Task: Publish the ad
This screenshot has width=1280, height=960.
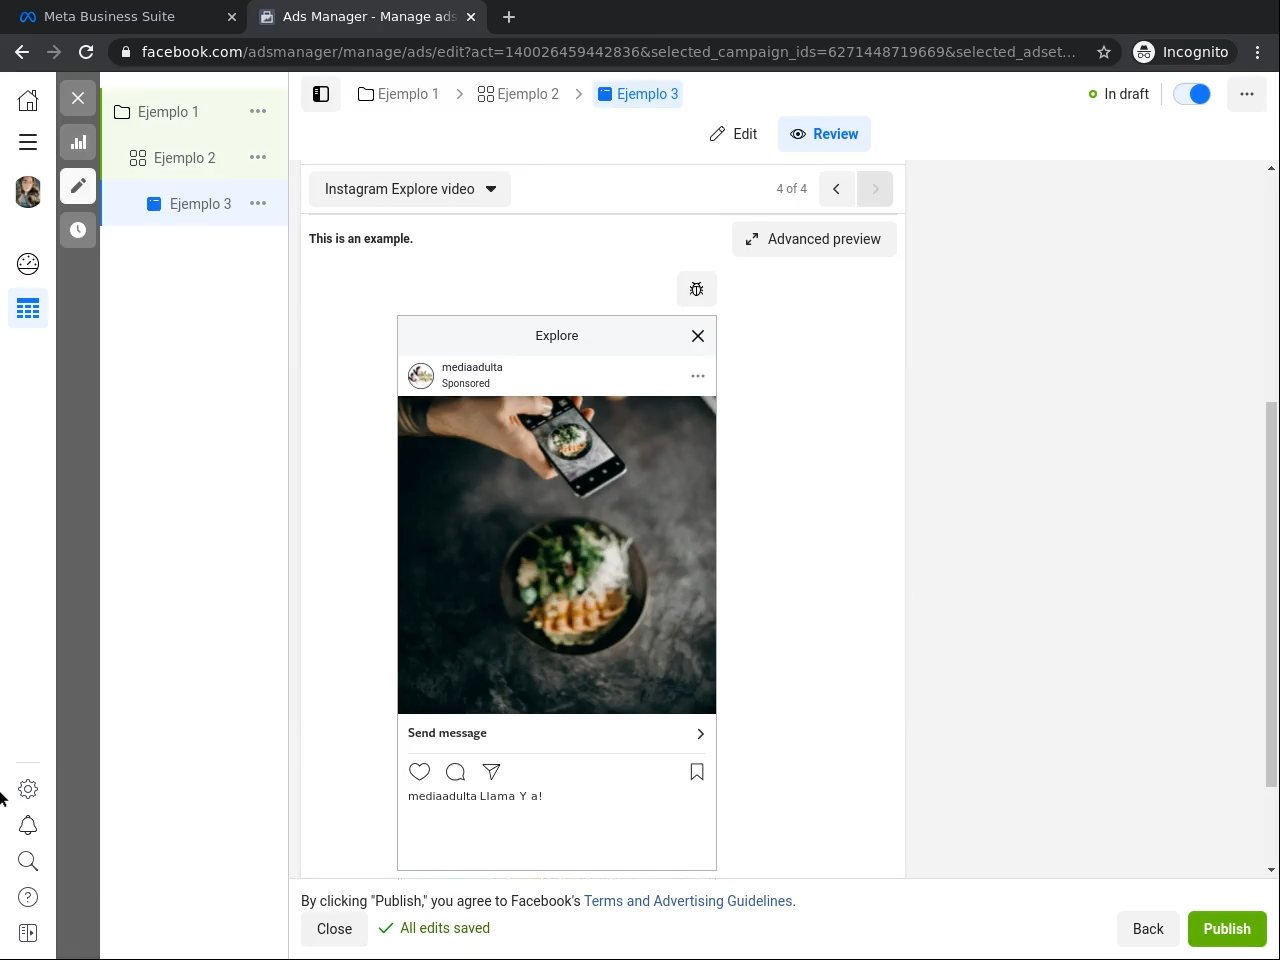Action: pos(1227,929)
